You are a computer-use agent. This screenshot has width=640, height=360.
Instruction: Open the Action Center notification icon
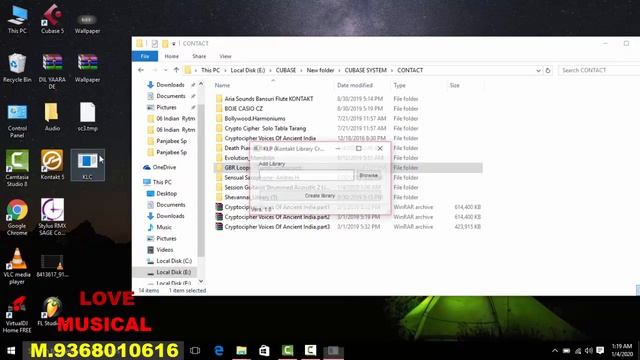(x=600, y=351)
